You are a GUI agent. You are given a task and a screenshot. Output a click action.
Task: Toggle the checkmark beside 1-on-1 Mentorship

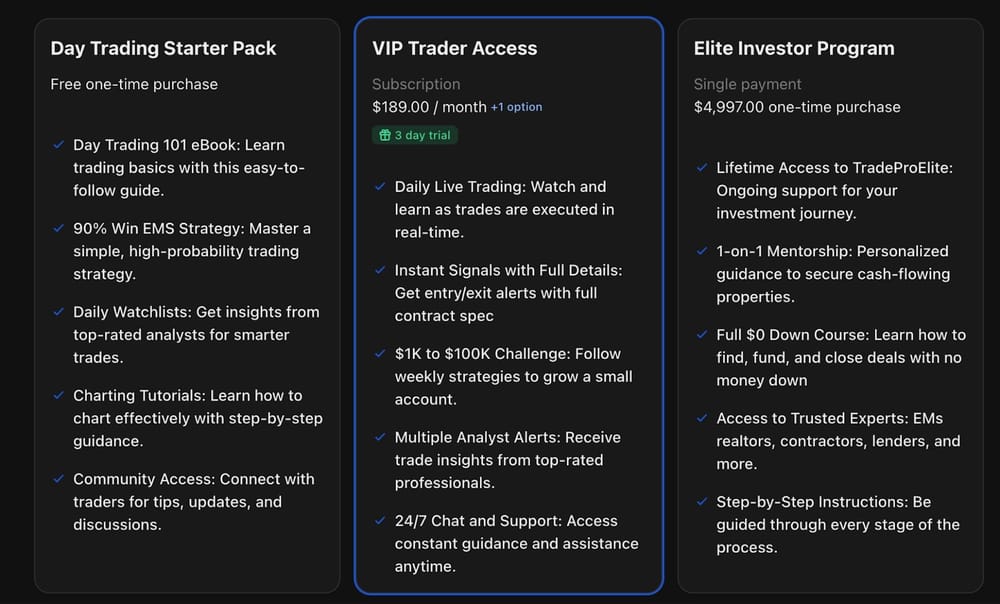700,251
